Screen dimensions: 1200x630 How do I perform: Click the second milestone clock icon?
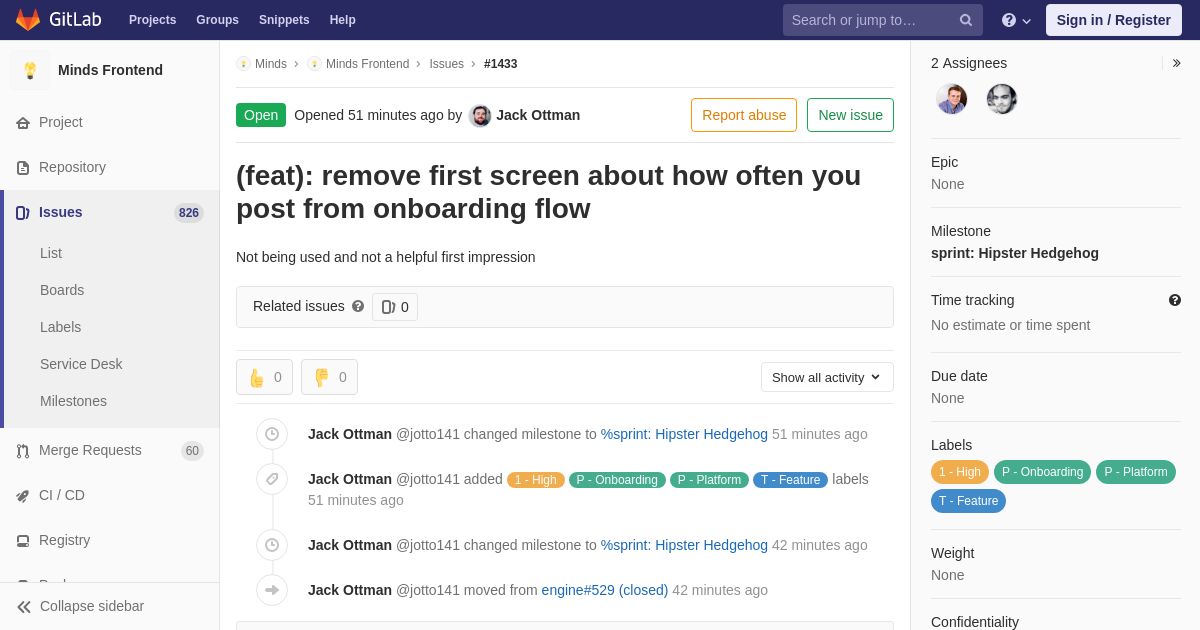272,545
